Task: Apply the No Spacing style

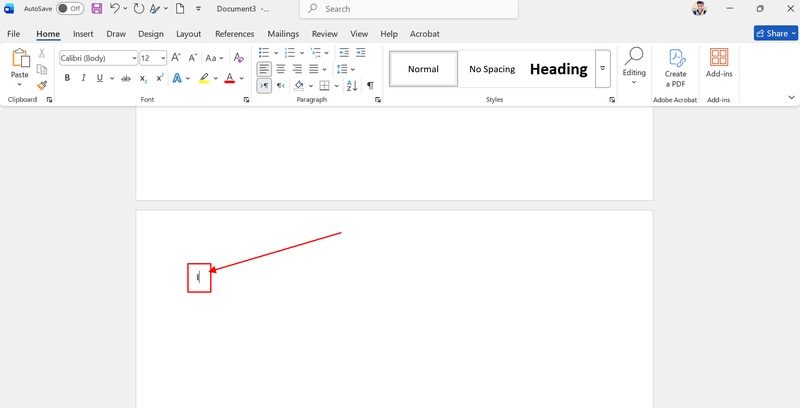Action: click(492, 69)
